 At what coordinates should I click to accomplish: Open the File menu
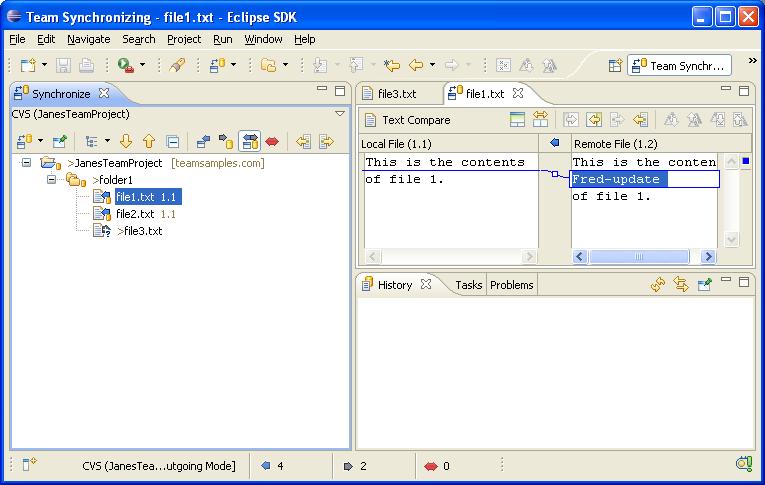click(17, 39)
